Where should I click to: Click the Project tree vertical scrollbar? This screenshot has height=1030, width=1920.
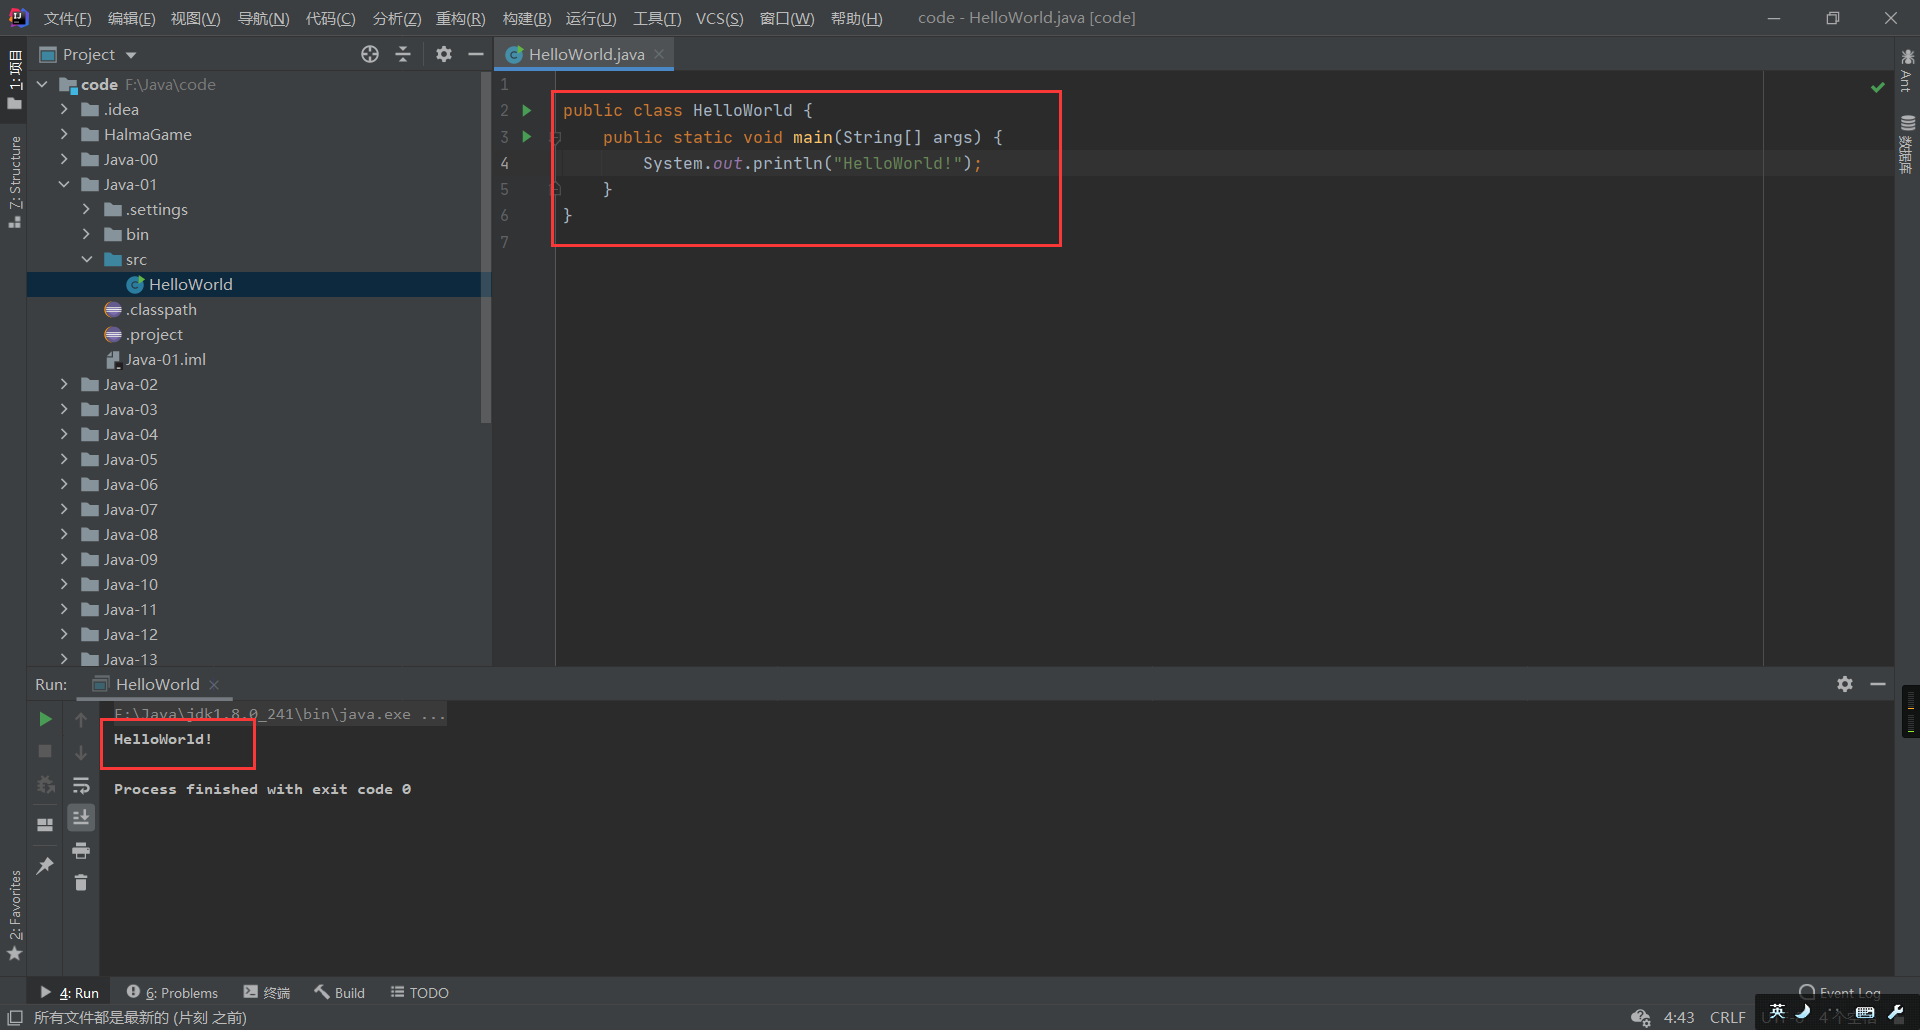[486, 248]
